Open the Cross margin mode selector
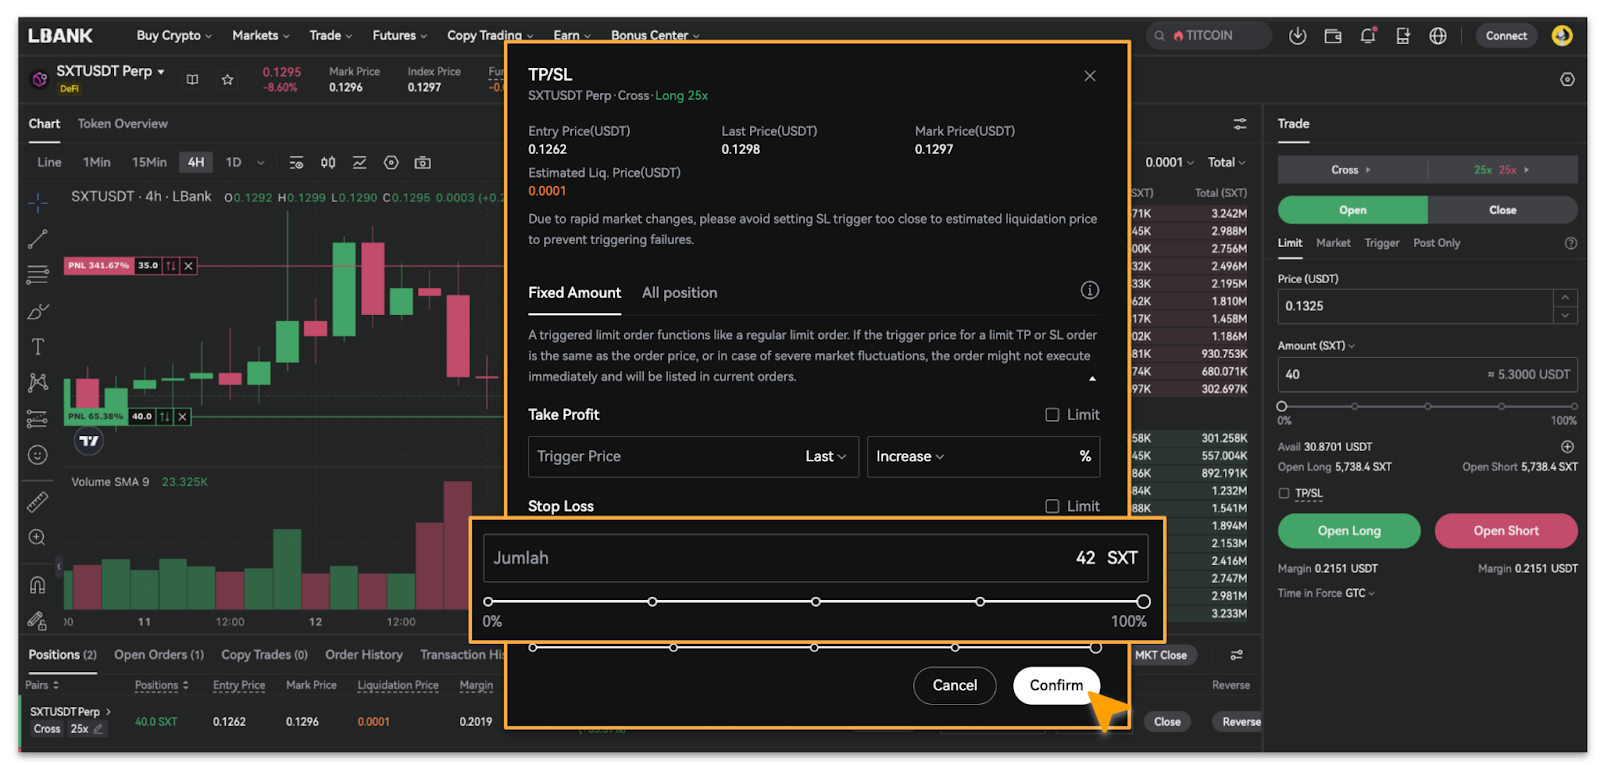Viewport: 1600px width, 765px height. pyautogui.click(x=1352, y=170)
